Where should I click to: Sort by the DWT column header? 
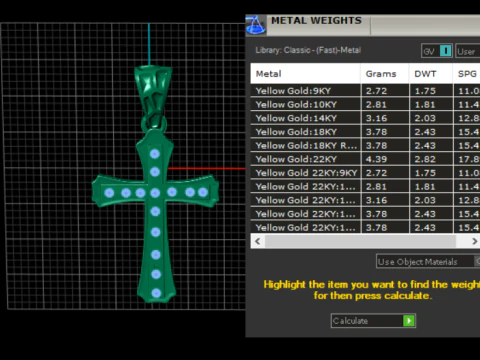tap(431, 74)
